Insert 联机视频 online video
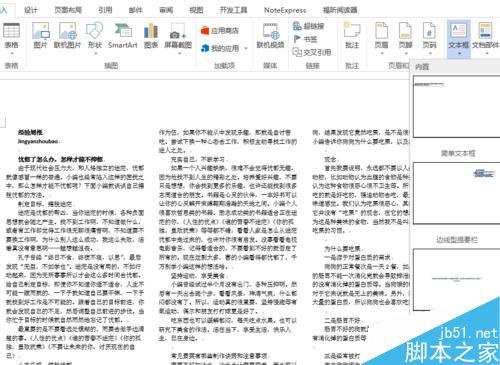Viewport: 500px width, 365px height. point(270,35)
